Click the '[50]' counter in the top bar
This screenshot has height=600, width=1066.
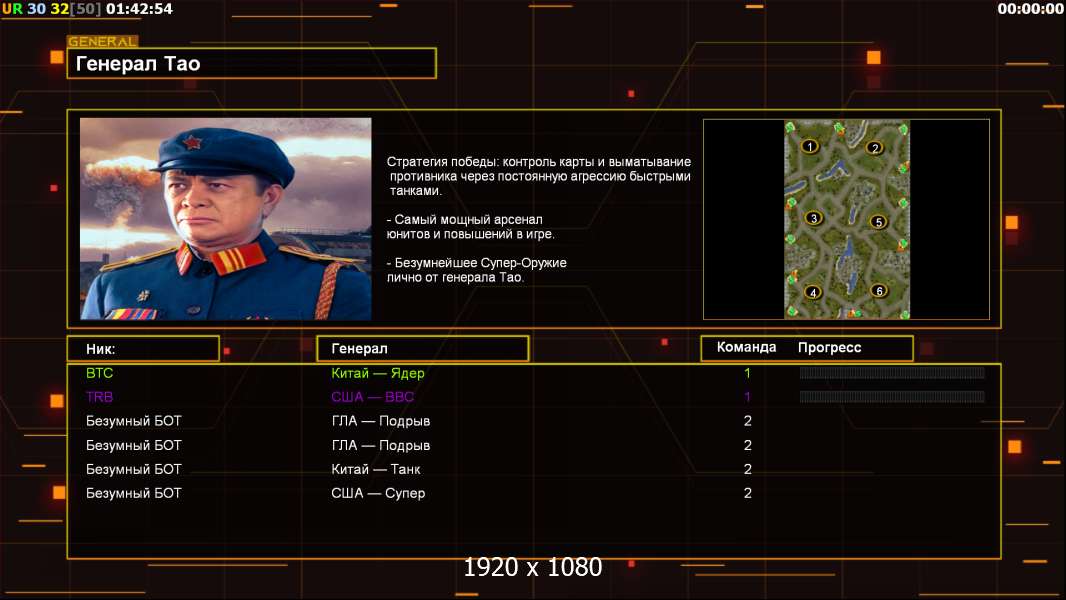(86, 9)
